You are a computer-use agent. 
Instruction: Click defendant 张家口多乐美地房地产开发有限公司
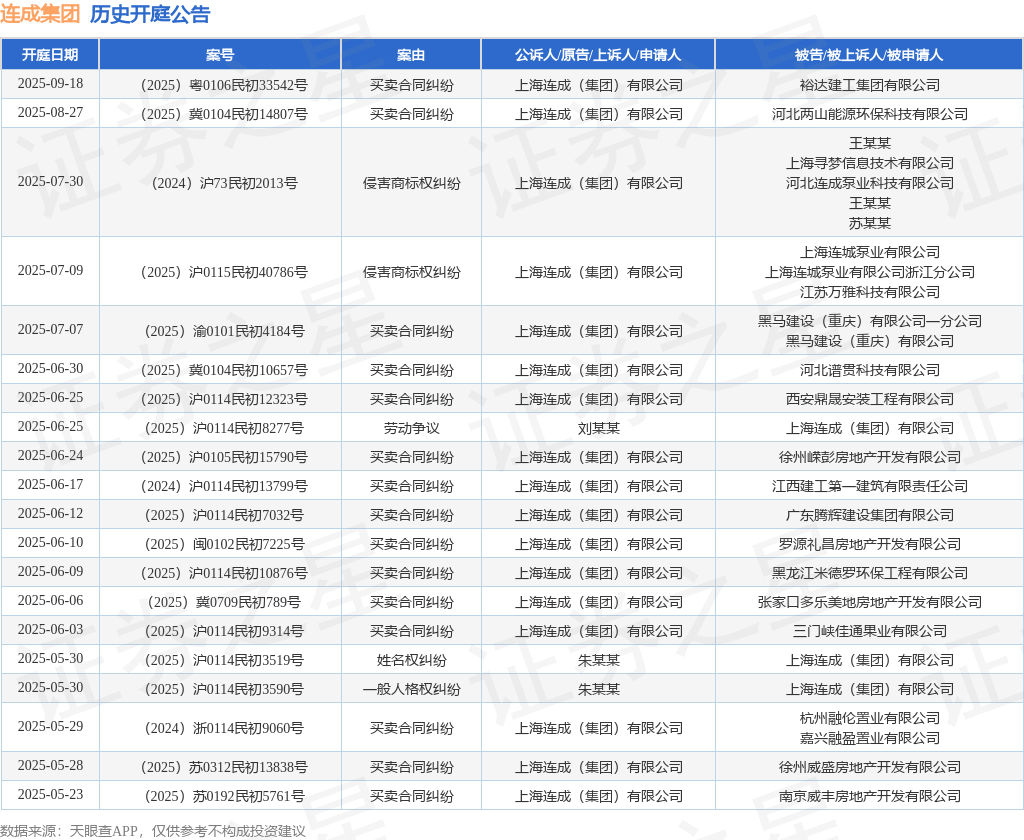[869, 602]
